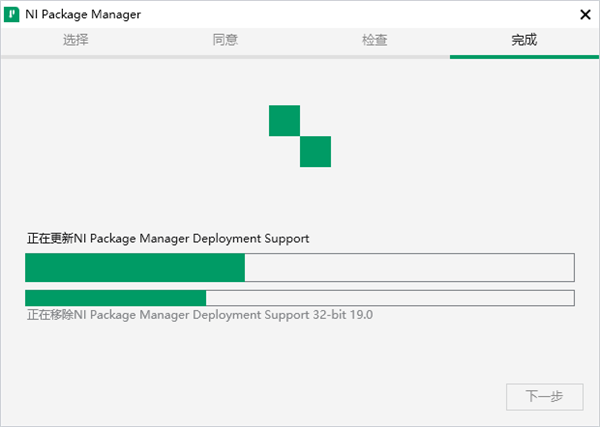This screenshot has width=600, height=427.
Task: Close the NI Package Manager window
Action: tap(584, 14)
